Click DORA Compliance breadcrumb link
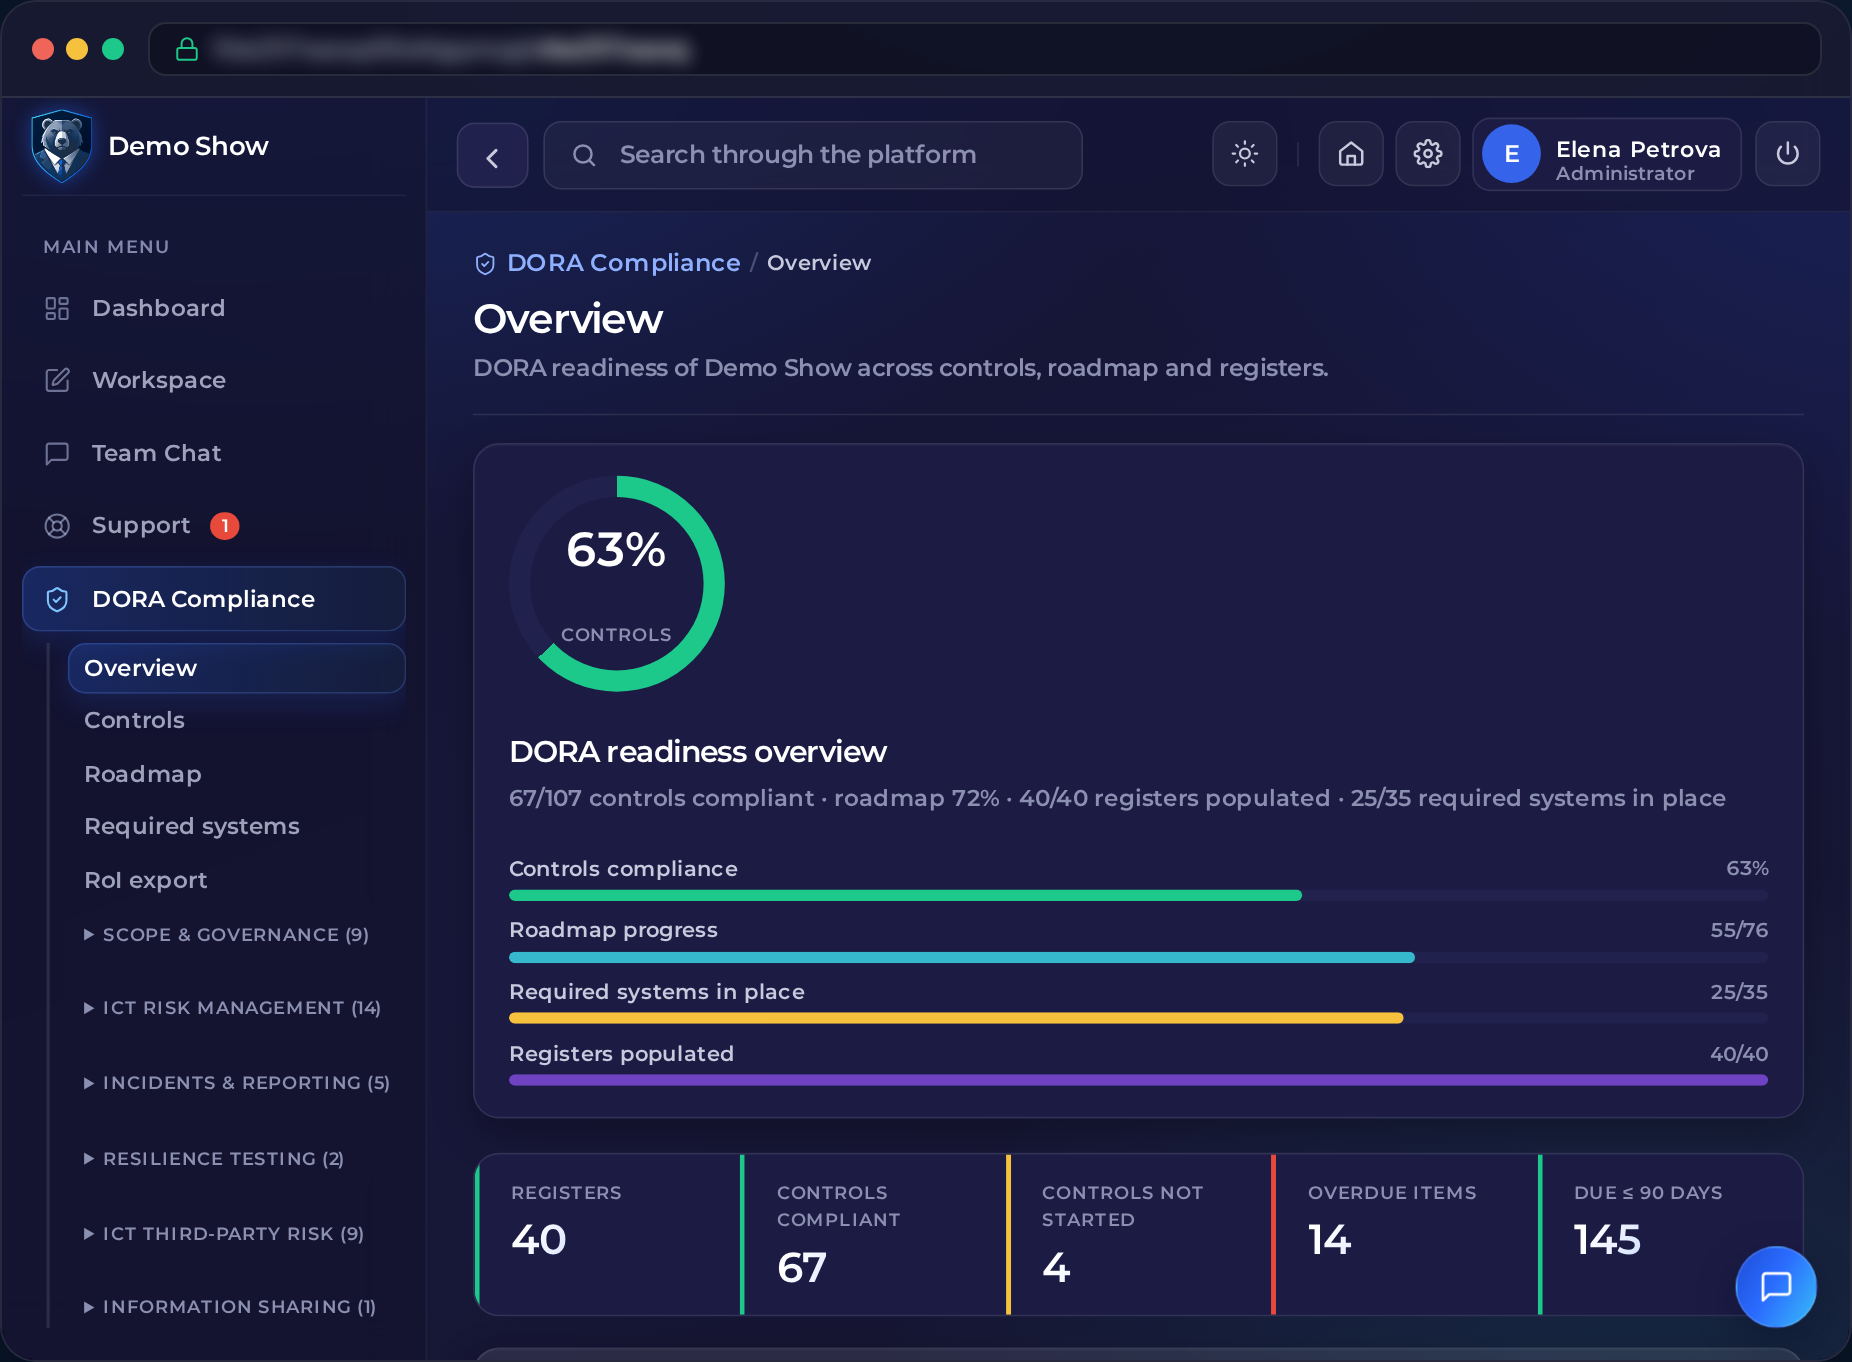 pyautogui.click(x=624, y=263)
